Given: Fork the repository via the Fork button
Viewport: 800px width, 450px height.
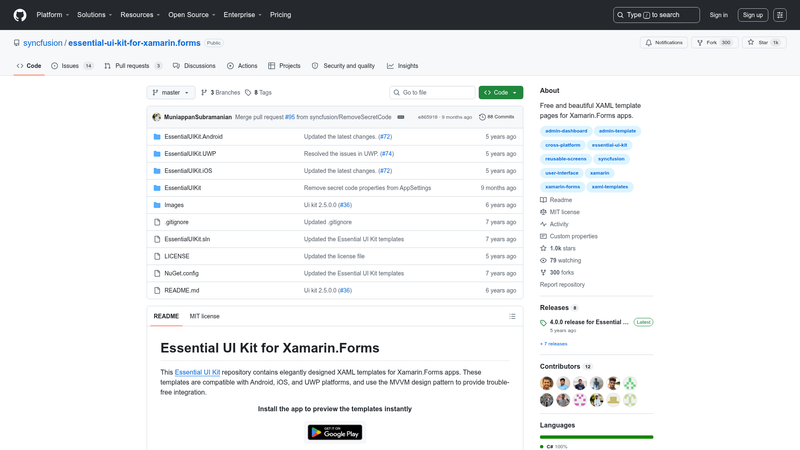Looking at the screenshot, I should coord(714,43).
